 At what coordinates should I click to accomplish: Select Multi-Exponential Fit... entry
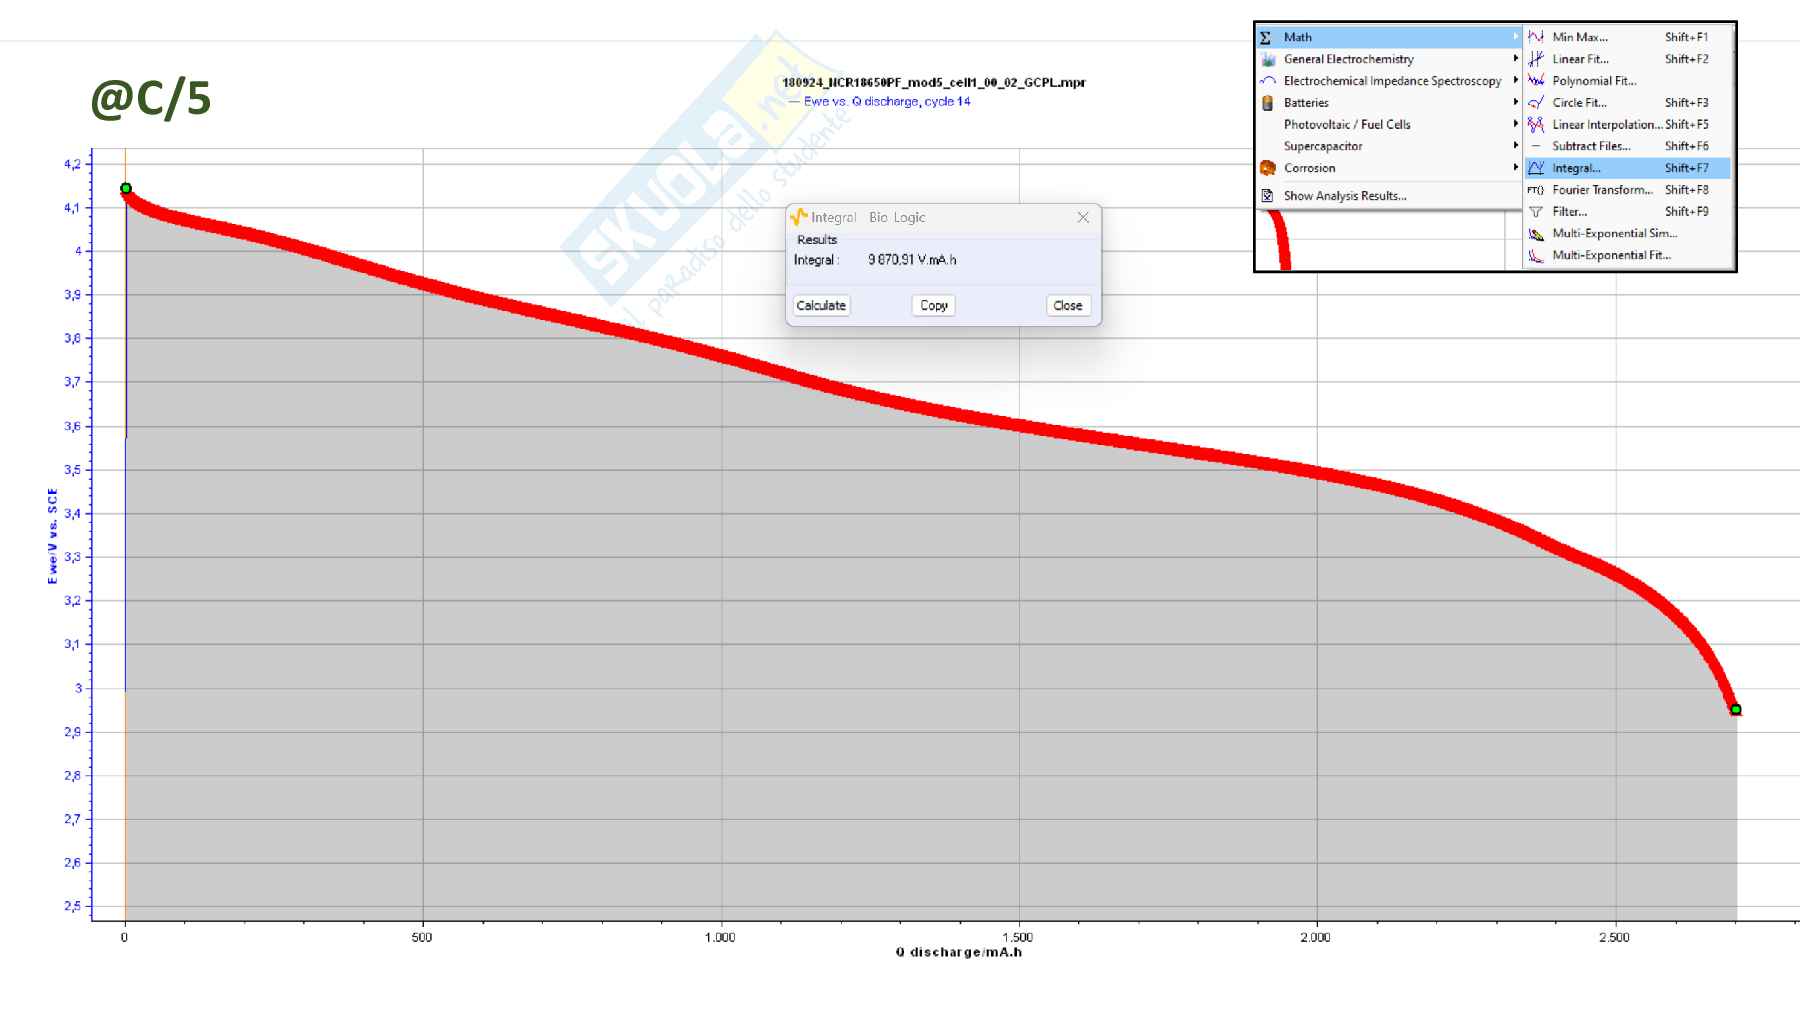tap(1610, 255)
